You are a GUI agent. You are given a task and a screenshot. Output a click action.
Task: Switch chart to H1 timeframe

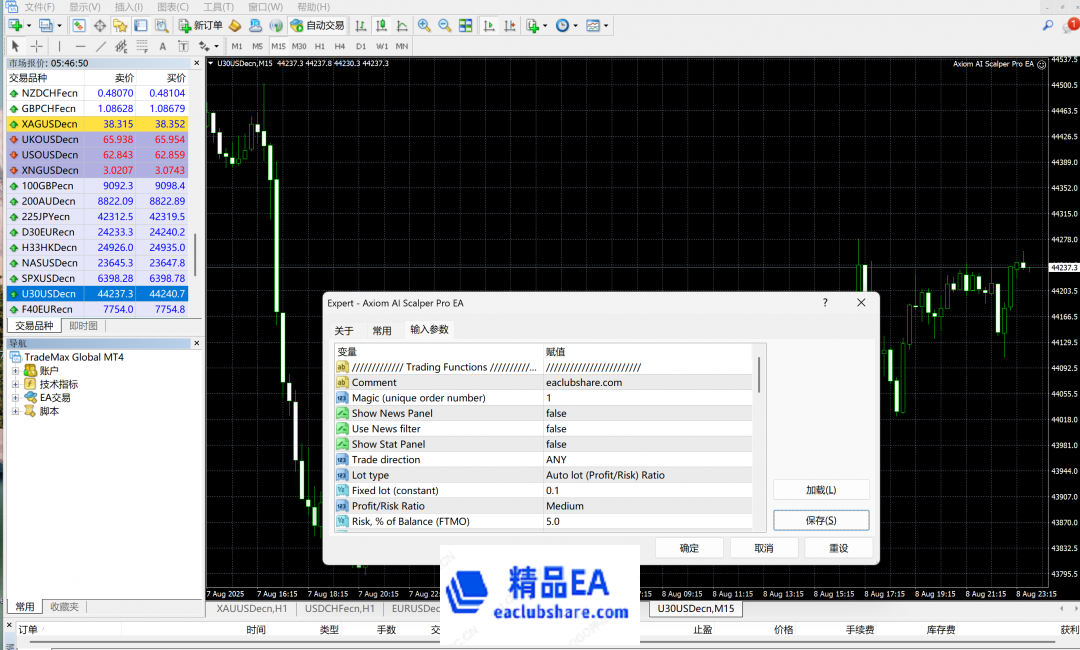[x=320, y=46]
